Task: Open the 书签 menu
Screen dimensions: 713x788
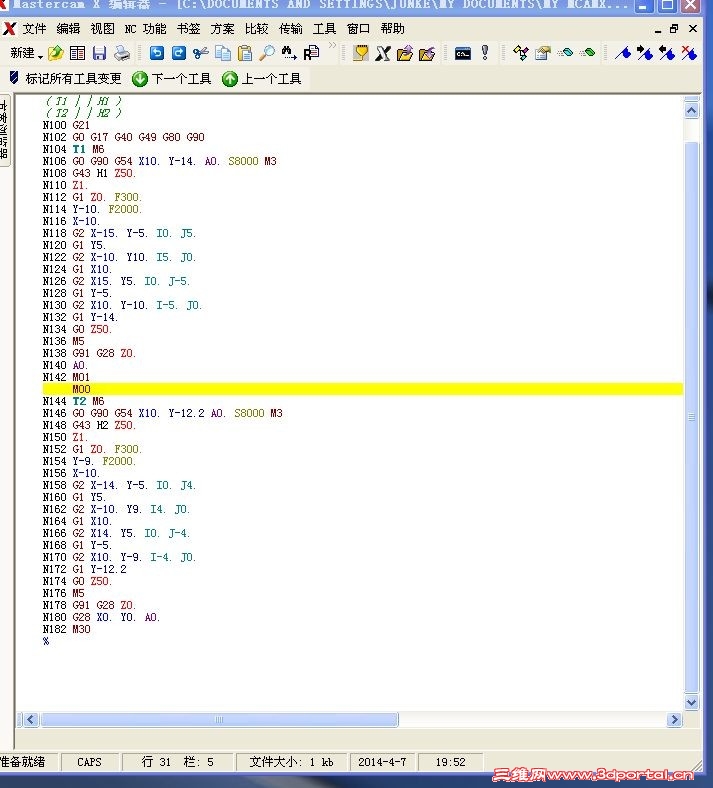Action: click(x=188, y=29)
